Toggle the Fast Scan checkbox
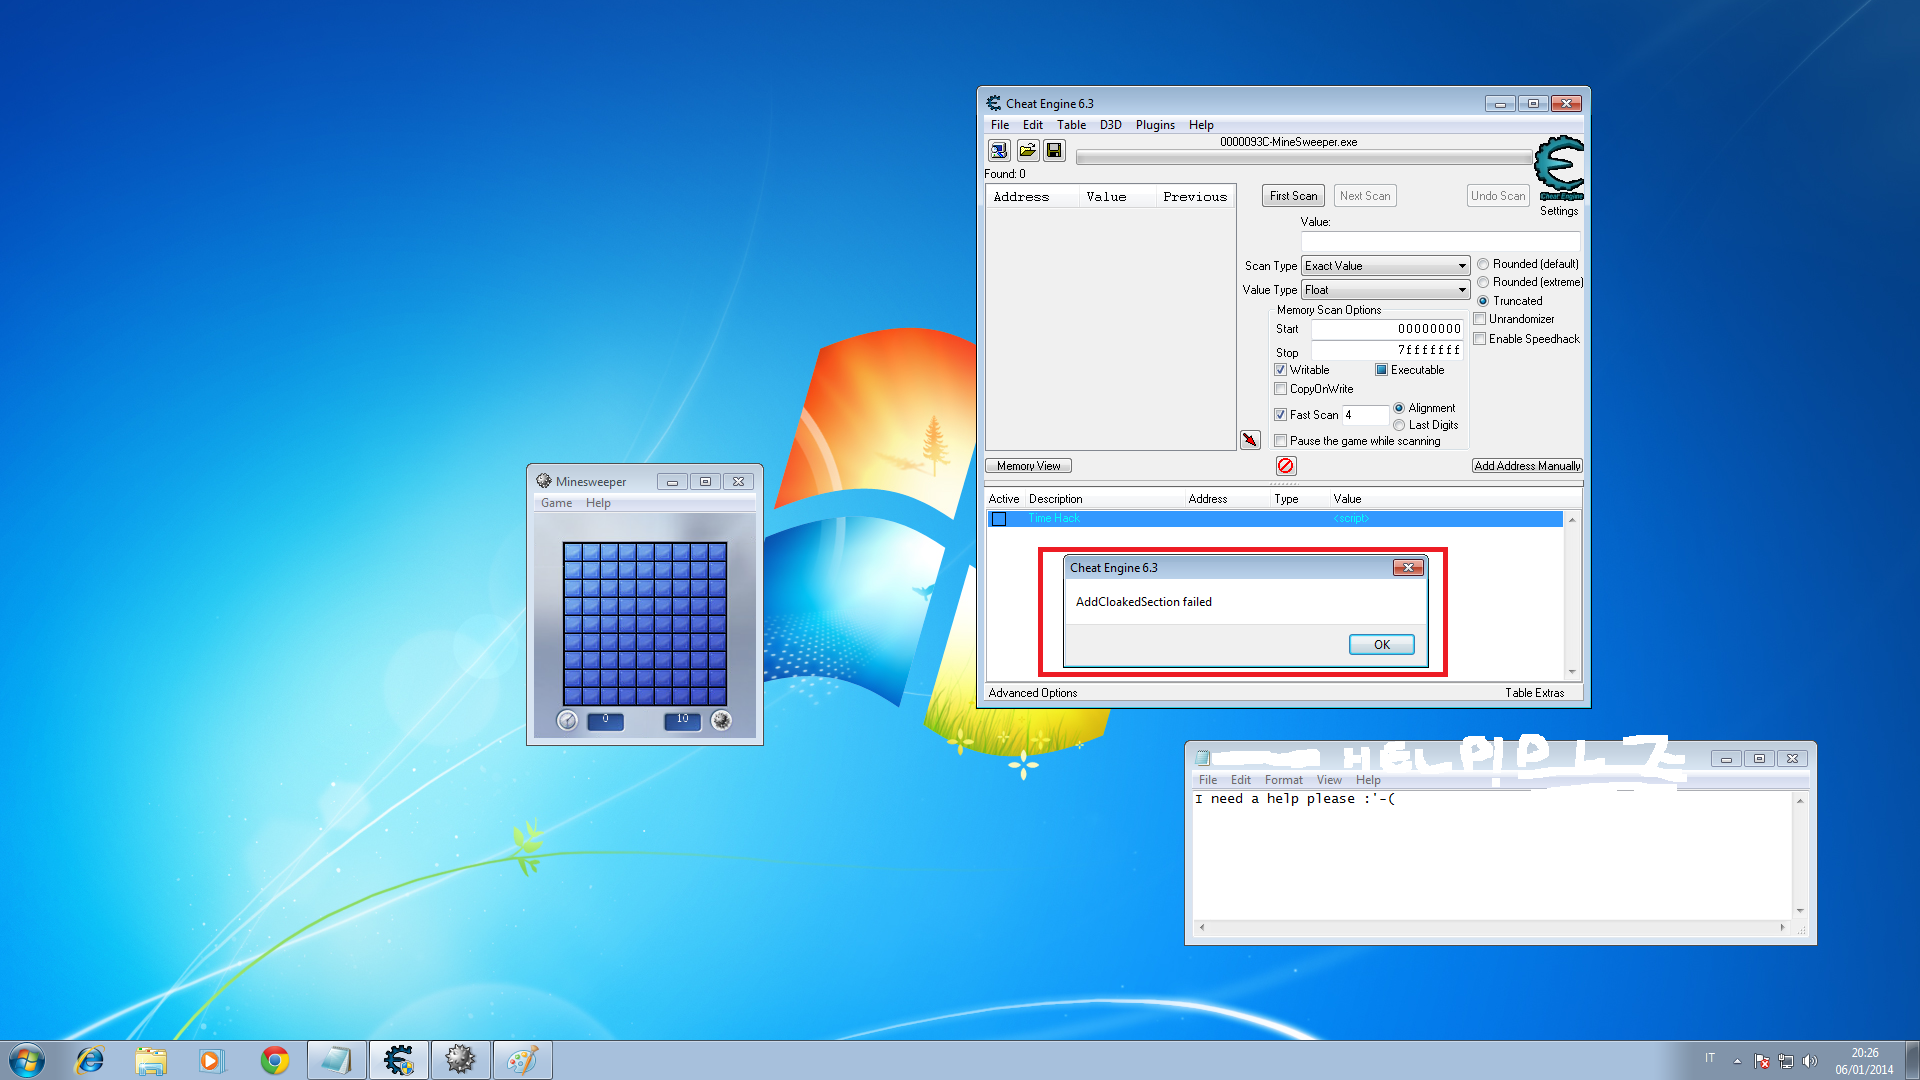The image size is (1920, 1080). pyautogui.click(x=1280, y=415)
